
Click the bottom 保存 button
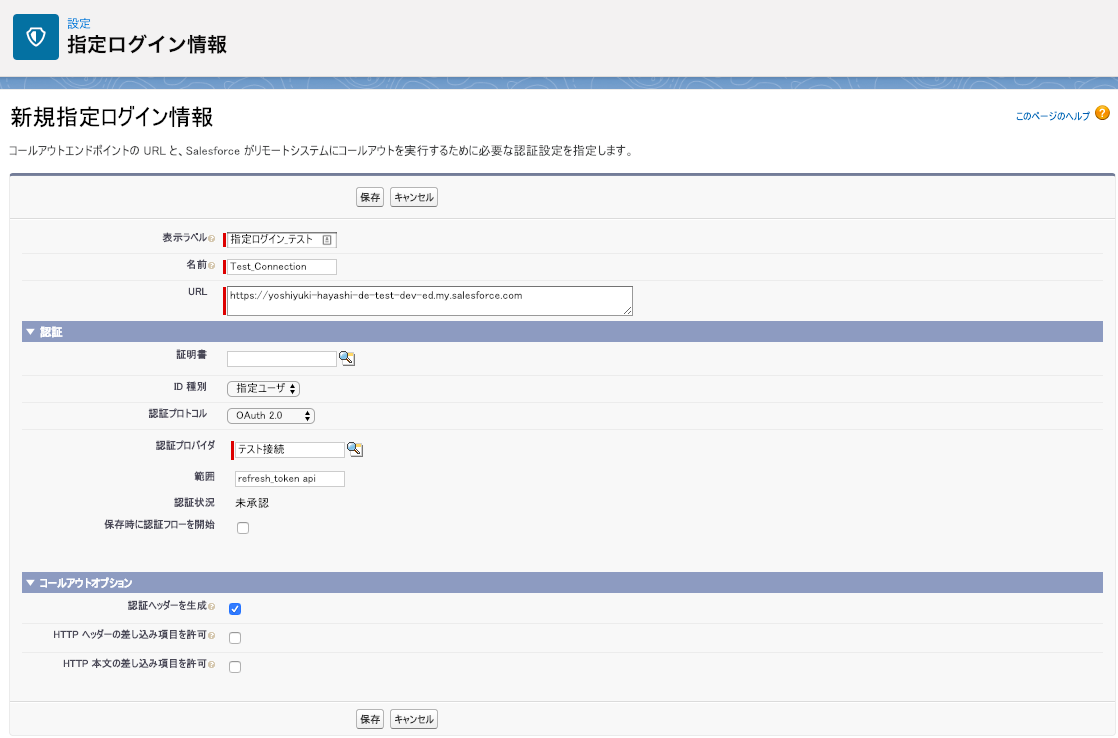pyautogui.click(x=370, y=719)
